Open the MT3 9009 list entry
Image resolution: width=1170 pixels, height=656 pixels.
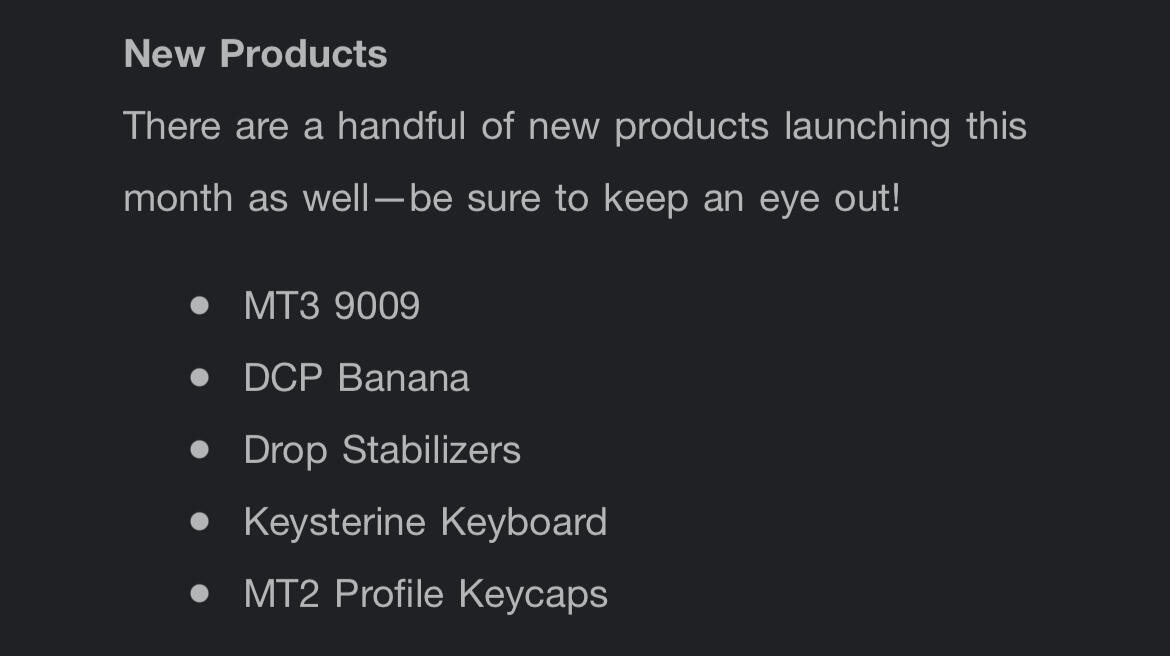click(x=332, y=305)
